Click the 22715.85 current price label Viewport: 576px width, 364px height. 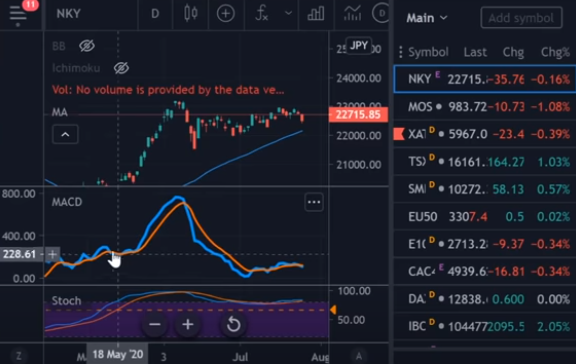359,115
